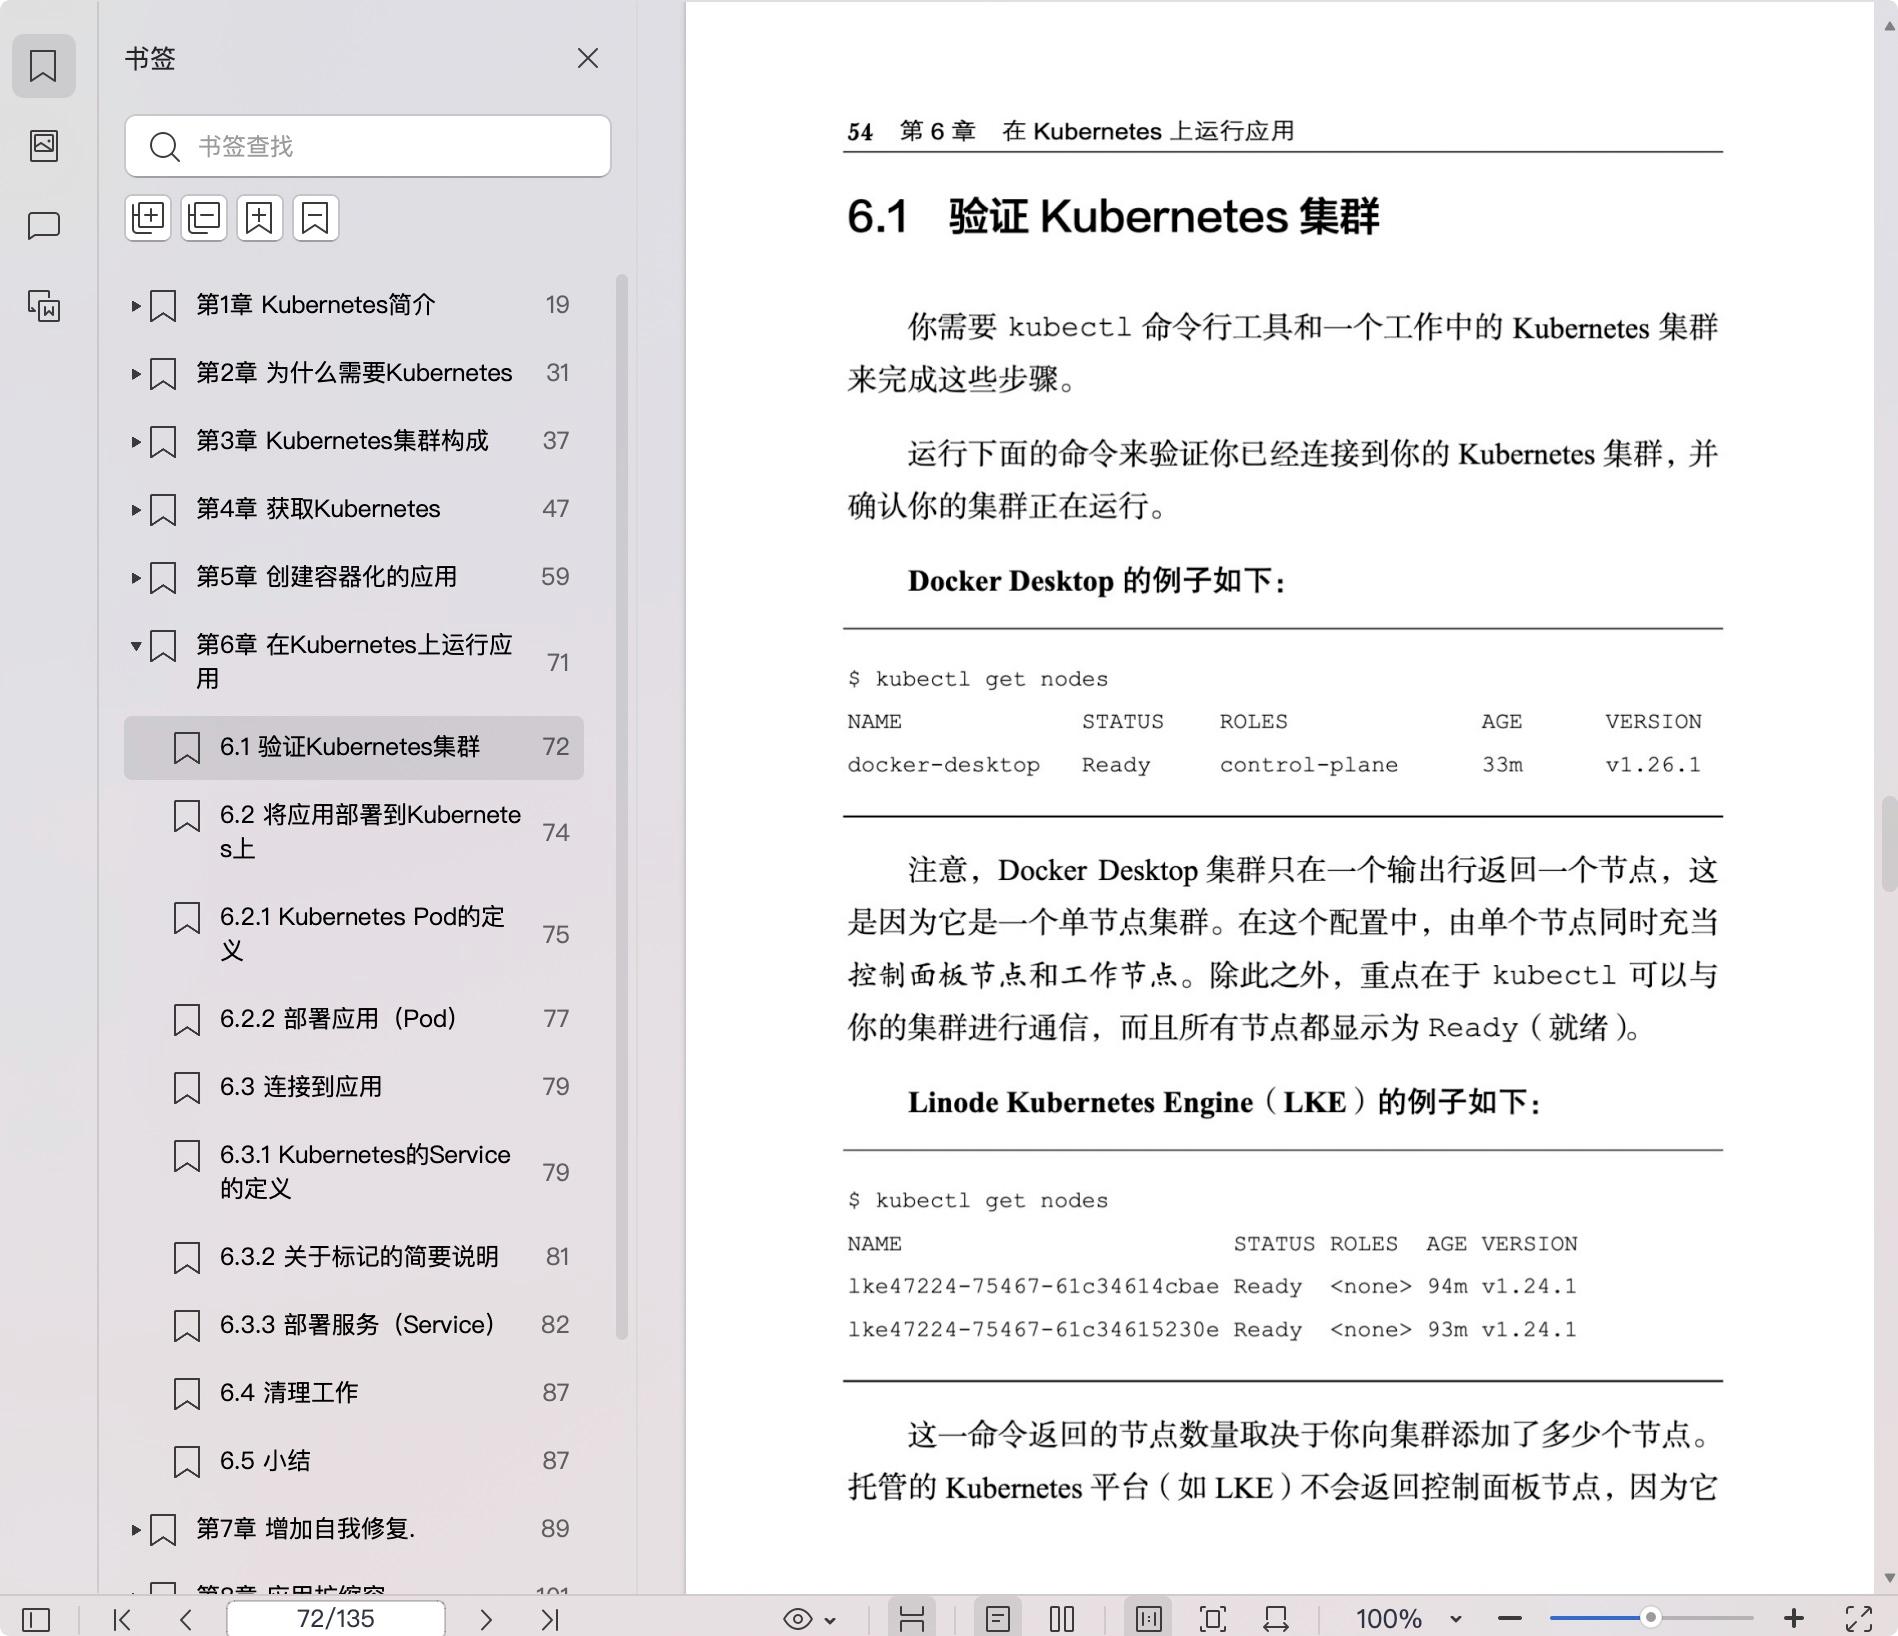Click the add bookmark icon

click(x=260, y=218)
